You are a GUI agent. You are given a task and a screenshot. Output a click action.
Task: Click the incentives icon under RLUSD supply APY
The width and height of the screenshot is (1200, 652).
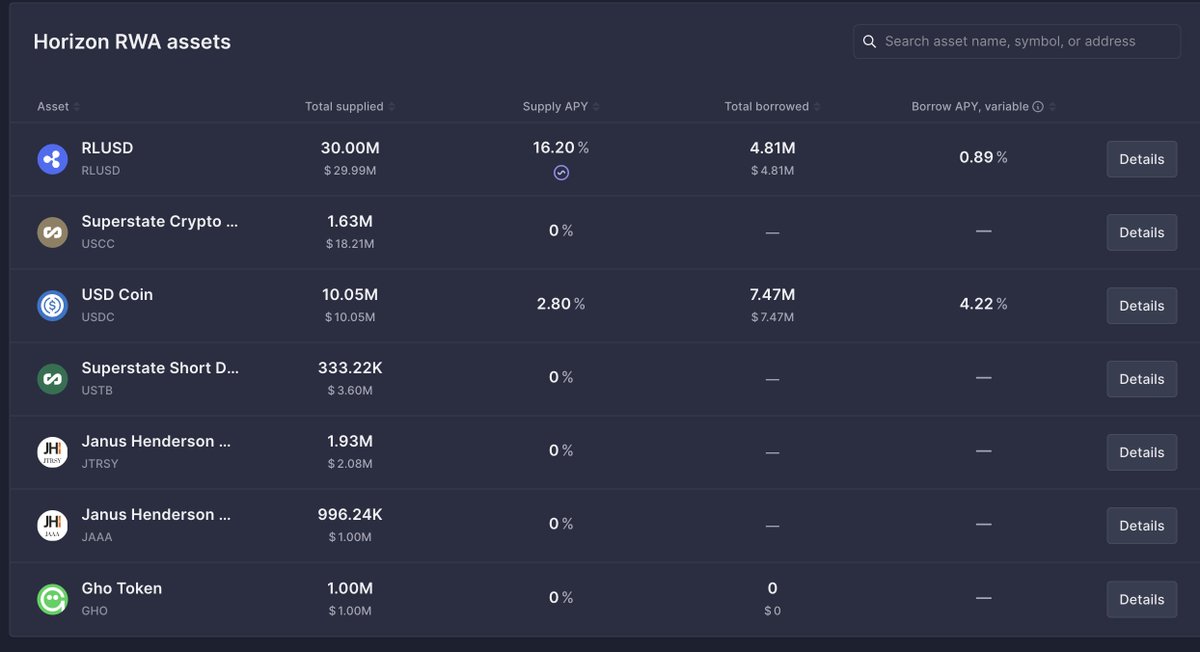click(x=561, y=172)
